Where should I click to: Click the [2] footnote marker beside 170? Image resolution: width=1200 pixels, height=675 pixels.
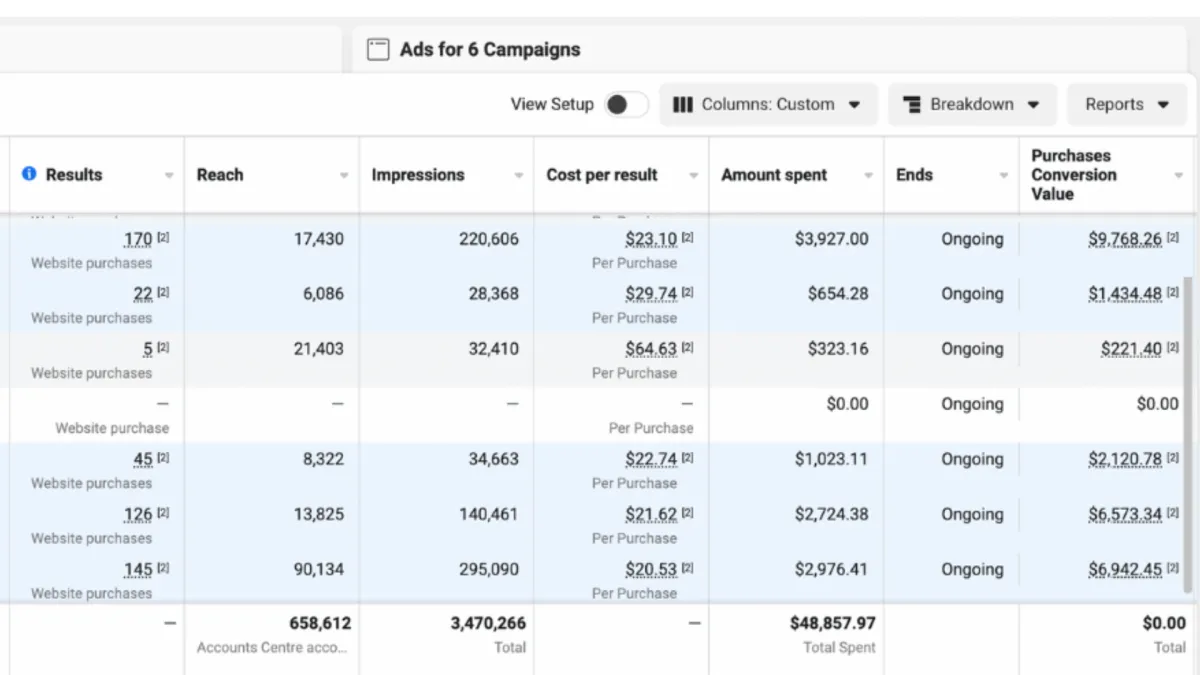pyautogui.click(x=163, y=237)
